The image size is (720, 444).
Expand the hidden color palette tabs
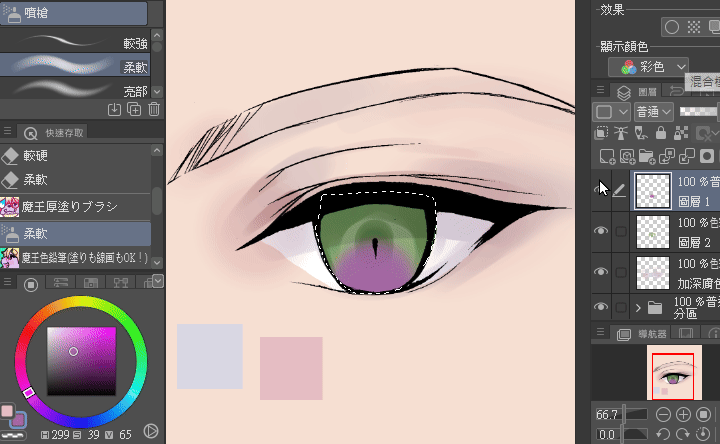pyautogui.click(x=158, y=281)
